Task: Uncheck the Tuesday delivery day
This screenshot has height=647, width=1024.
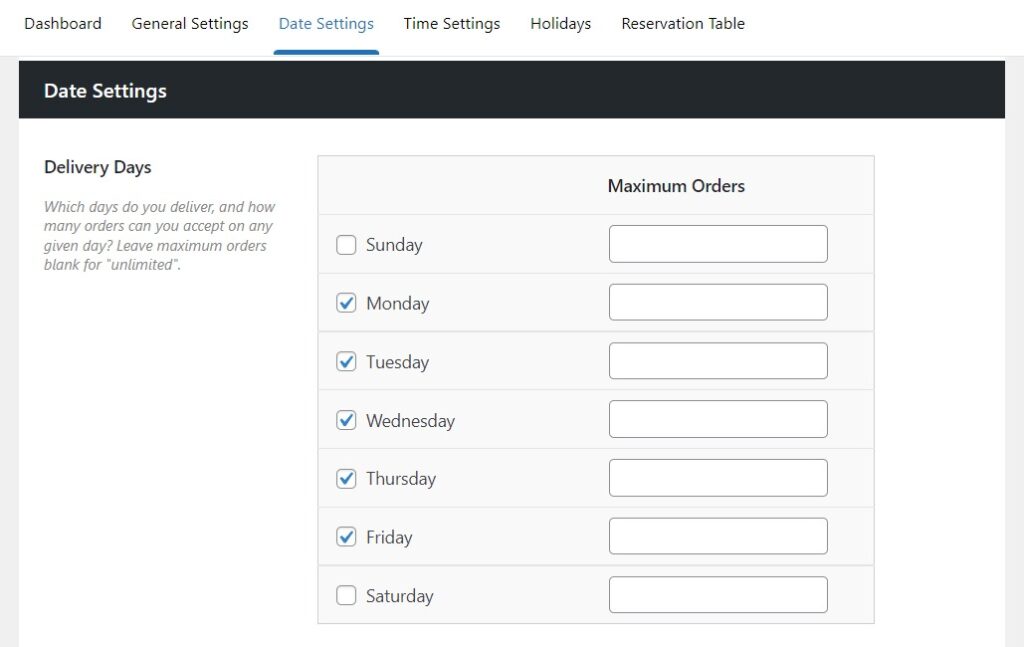Action: (346, 361)
